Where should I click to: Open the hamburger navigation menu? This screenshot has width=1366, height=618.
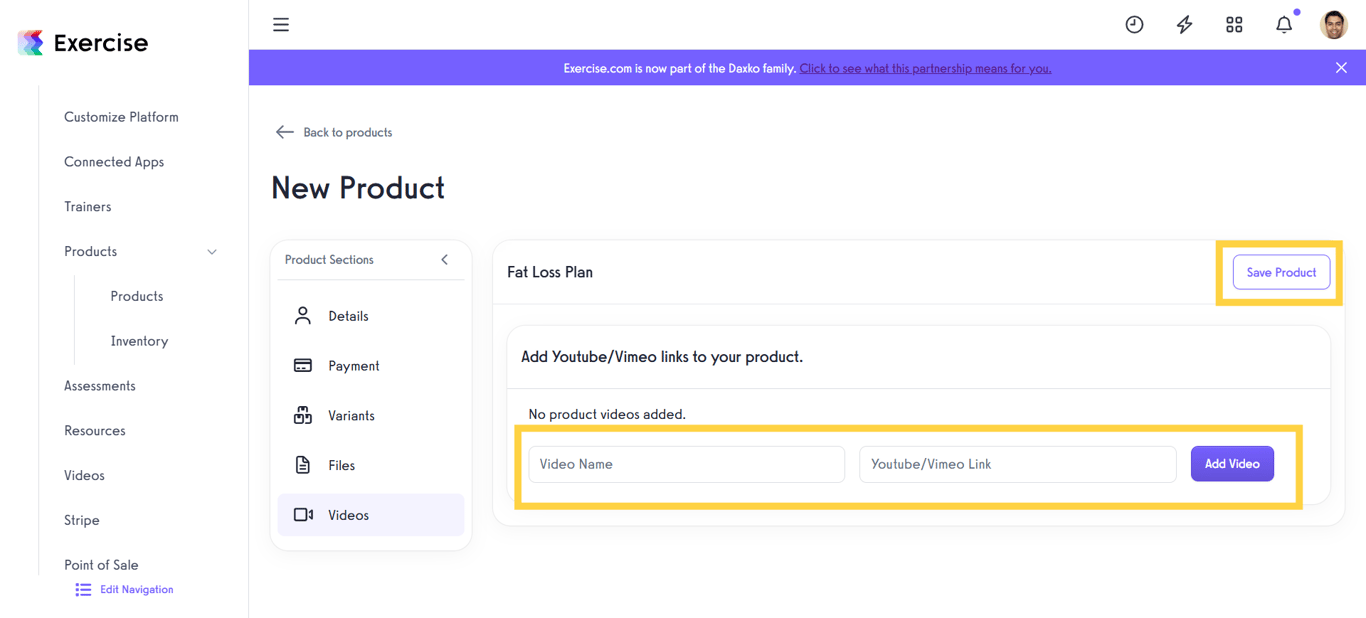[x=280, y=24]
